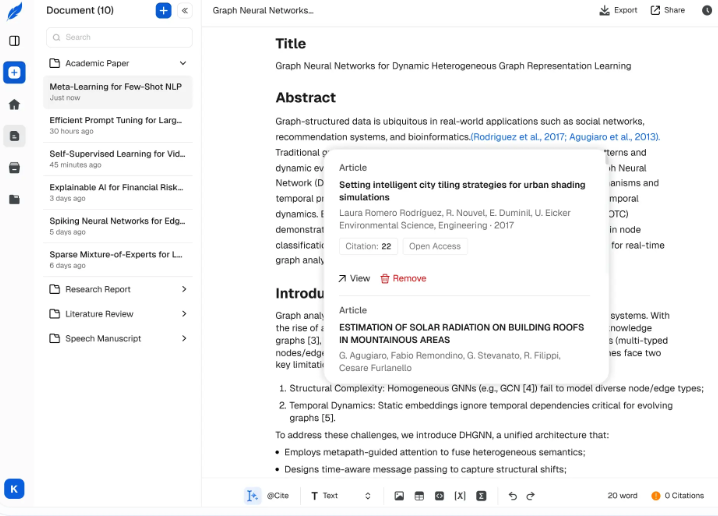Undo the last edit

click(512, 496)
